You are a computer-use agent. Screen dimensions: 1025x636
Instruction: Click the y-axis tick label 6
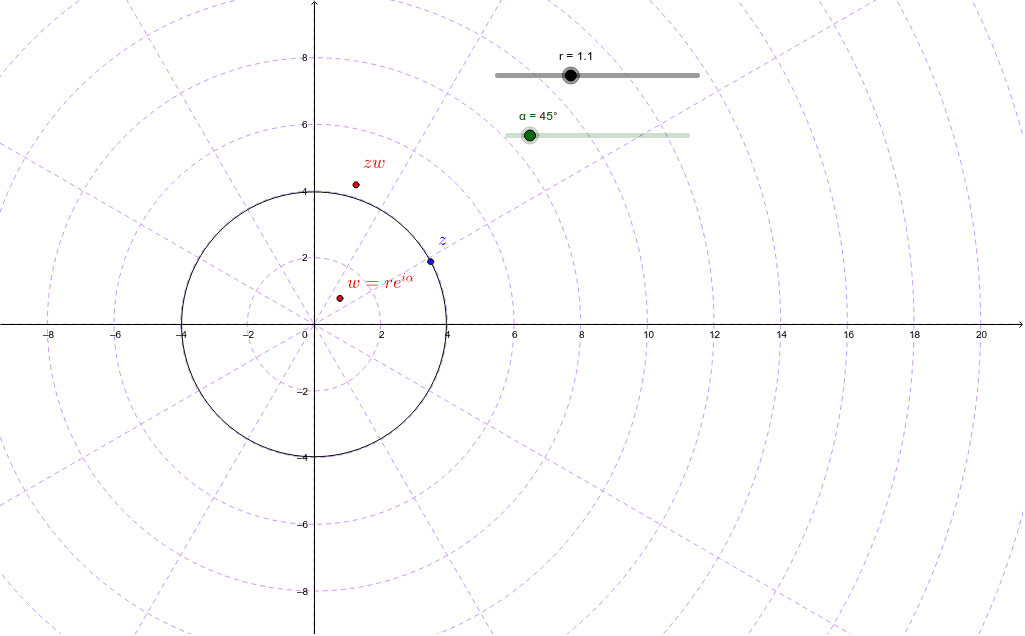click(x=304, y=125)
